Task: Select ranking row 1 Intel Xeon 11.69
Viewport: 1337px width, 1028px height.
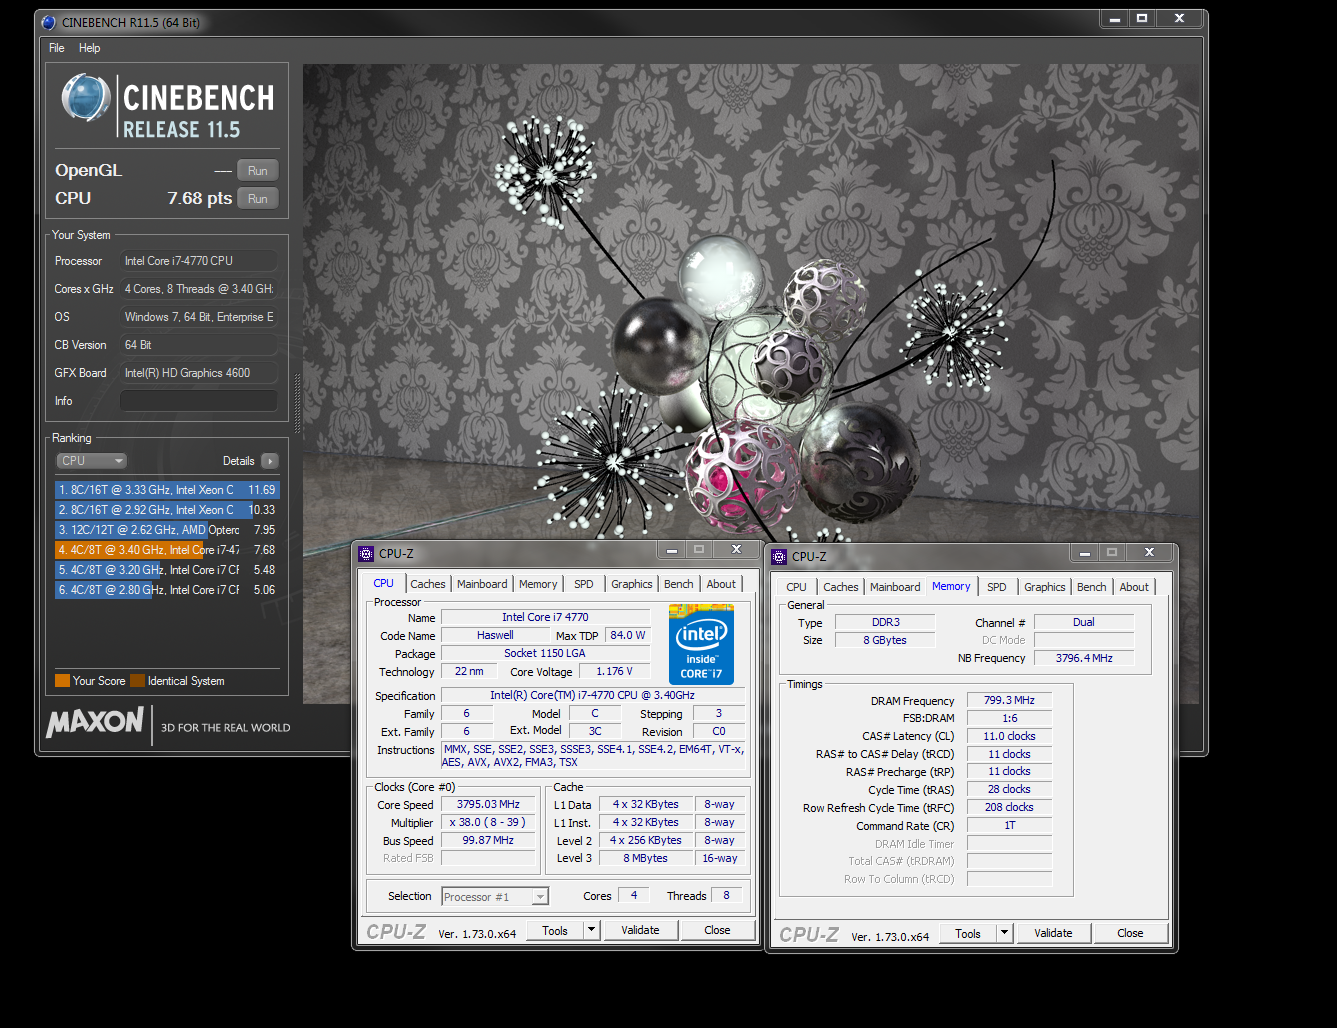Action: coord(167,490)
